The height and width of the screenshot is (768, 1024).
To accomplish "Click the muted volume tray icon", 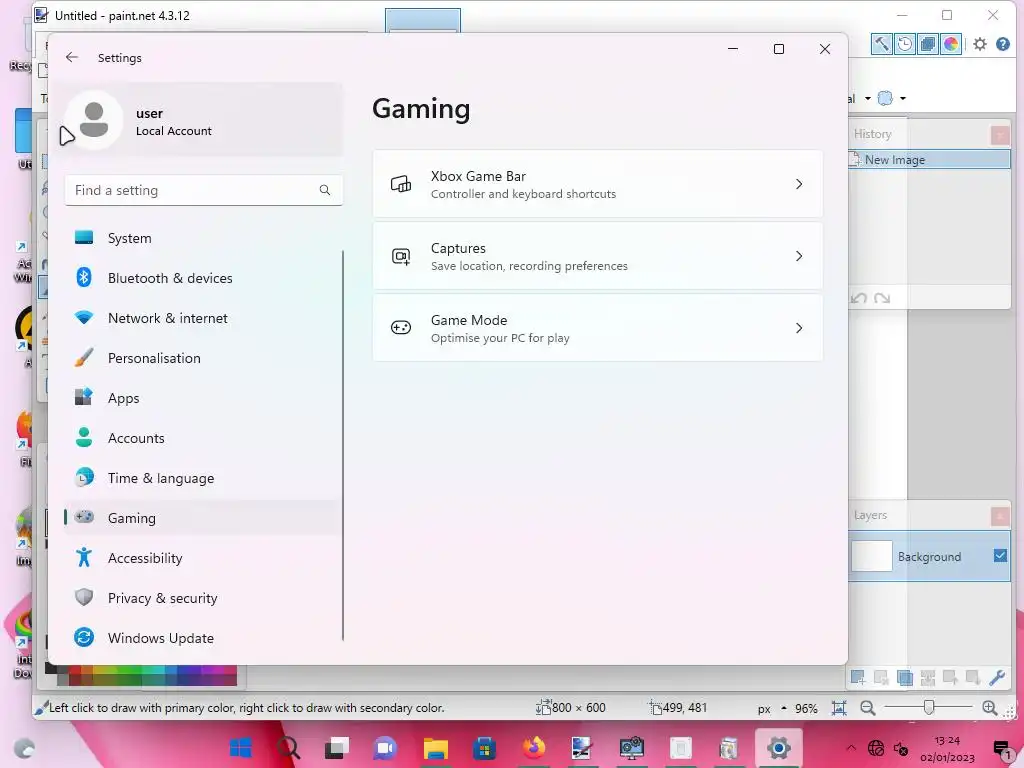I will [x=901, y=748].
